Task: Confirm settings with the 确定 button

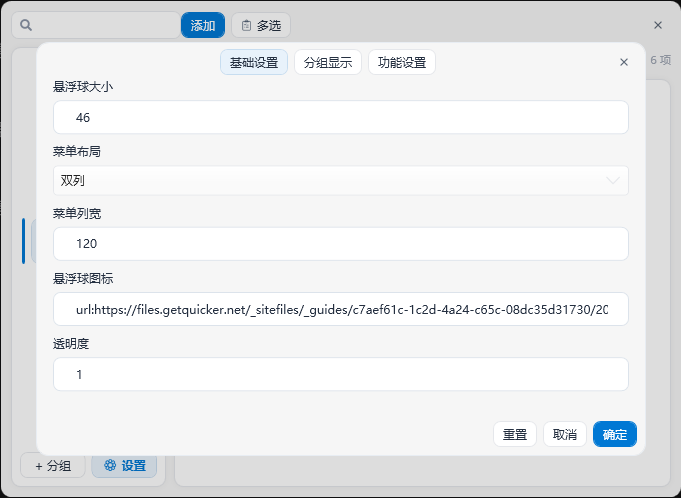Action: (615, 434)
